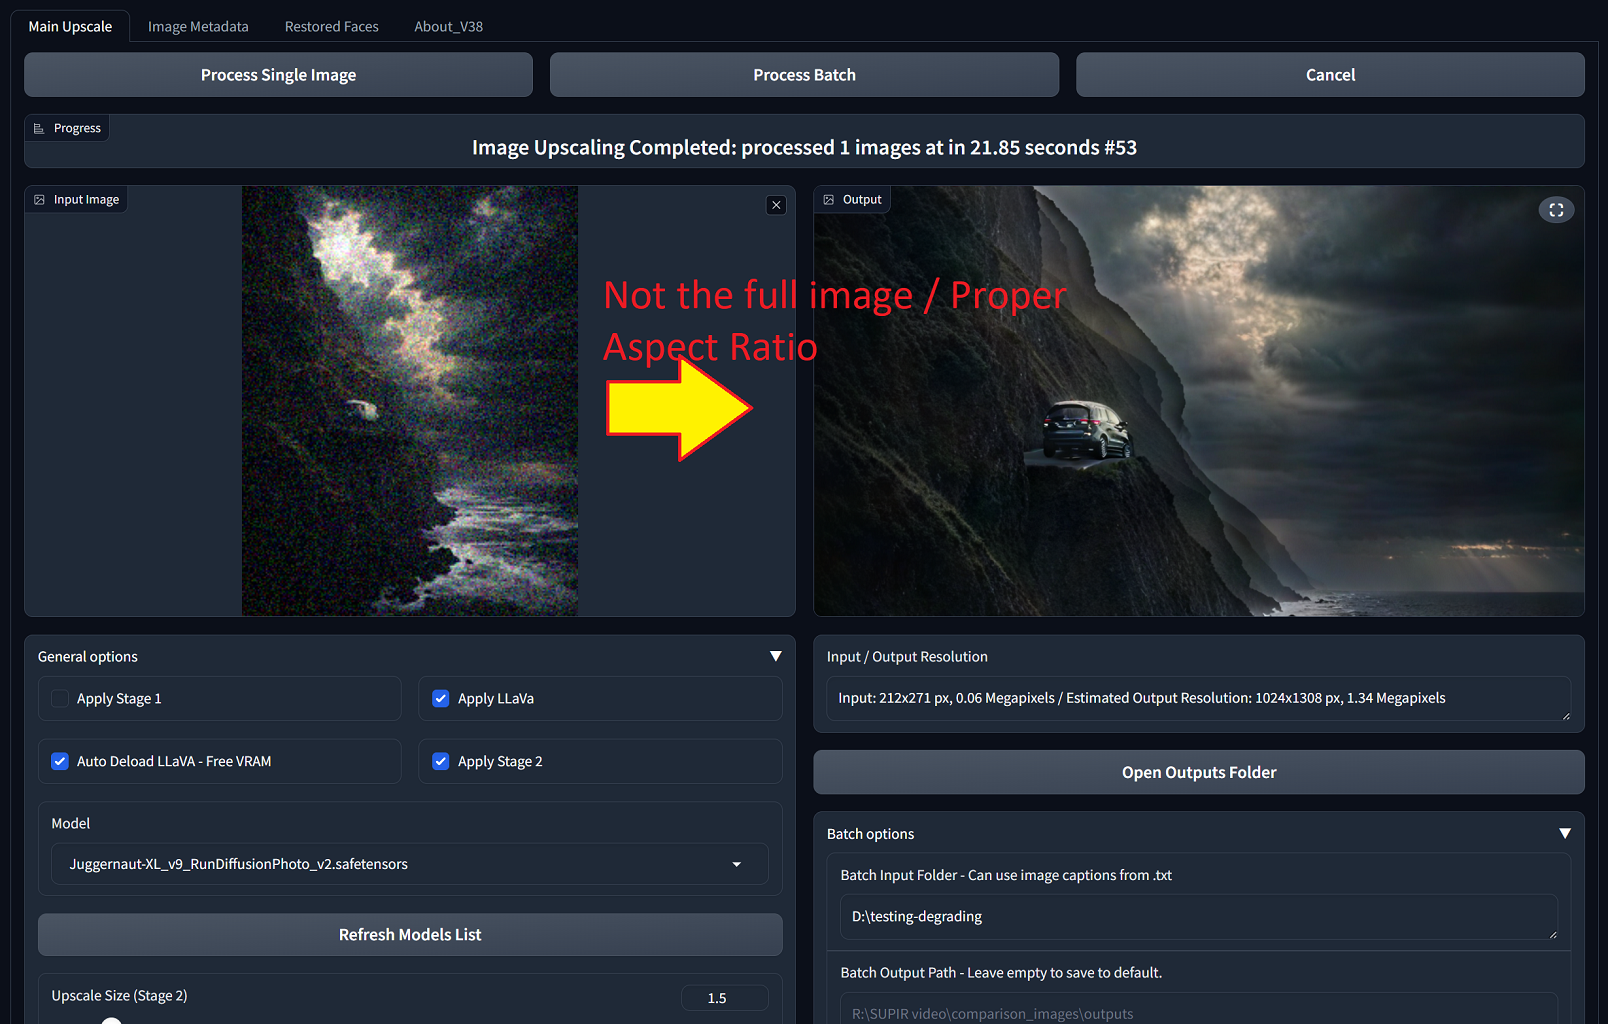The width and height of the screenshot is (1608, 1024).
Task: Enable the Apply Stage 1 checkbox
Action: tap(60, 698)
